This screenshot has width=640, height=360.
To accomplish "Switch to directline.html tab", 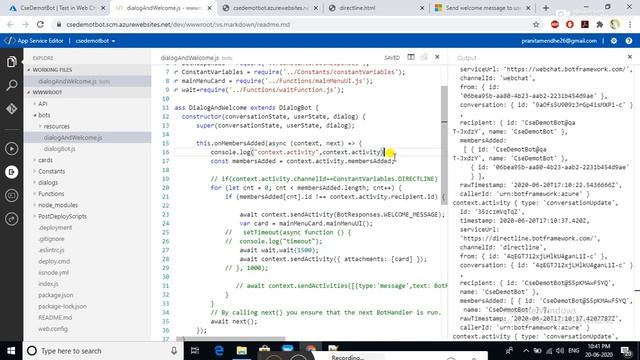I will pos(376,8).
